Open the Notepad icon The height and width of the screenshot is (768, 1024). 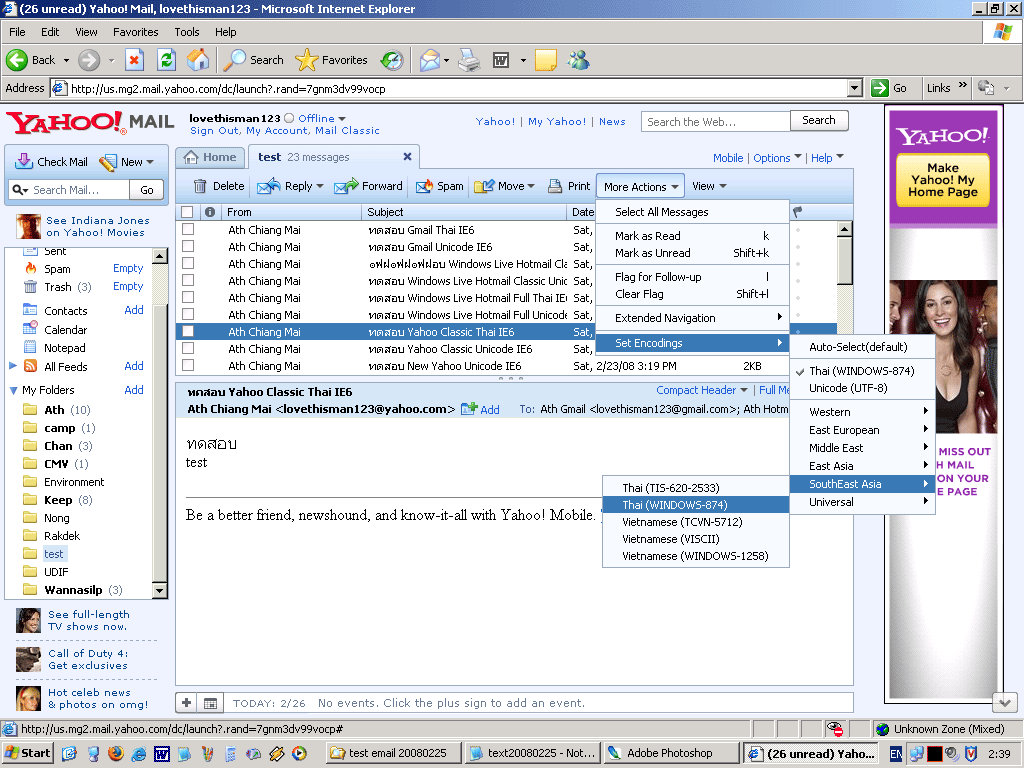tap(31, 347)
